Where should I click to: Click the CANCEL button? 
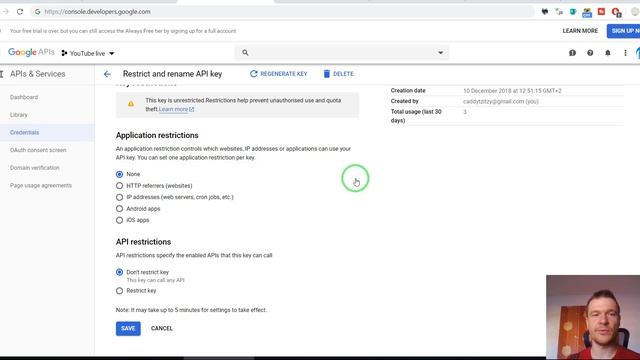pos(162,328)
